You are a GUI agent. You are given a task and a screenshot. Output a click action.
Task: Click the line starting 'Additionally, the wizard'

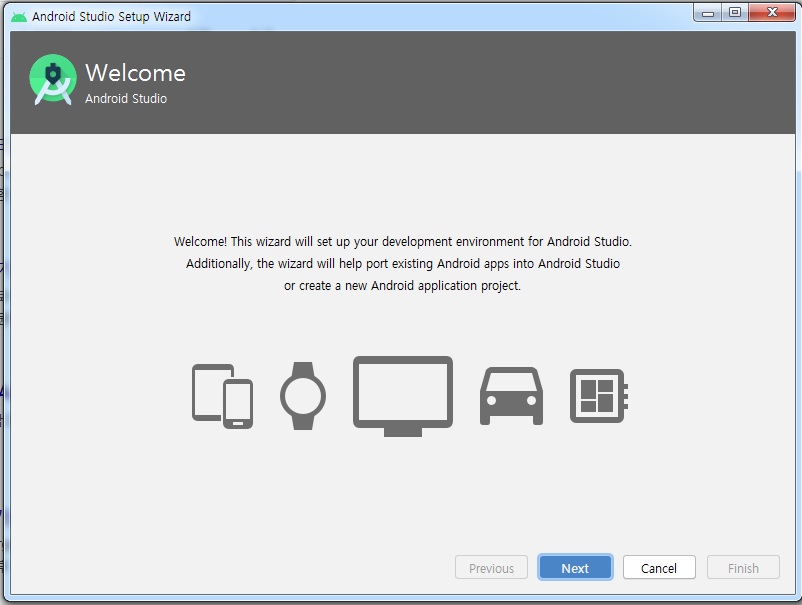403,263
